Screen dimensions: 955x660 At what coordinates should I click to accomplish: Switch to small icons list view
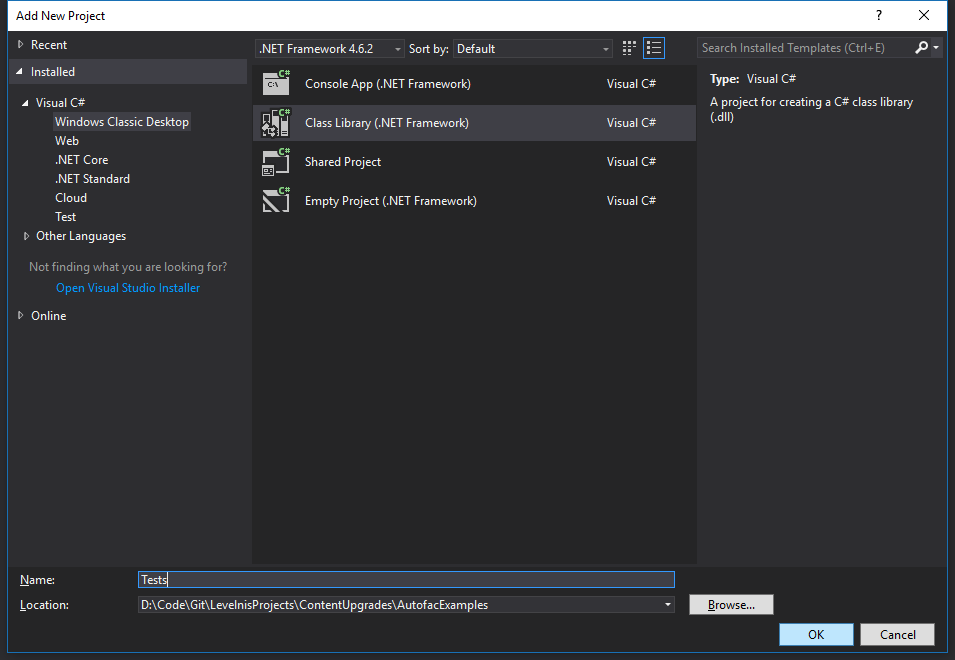pyautogui.click(x=654, y=48)
